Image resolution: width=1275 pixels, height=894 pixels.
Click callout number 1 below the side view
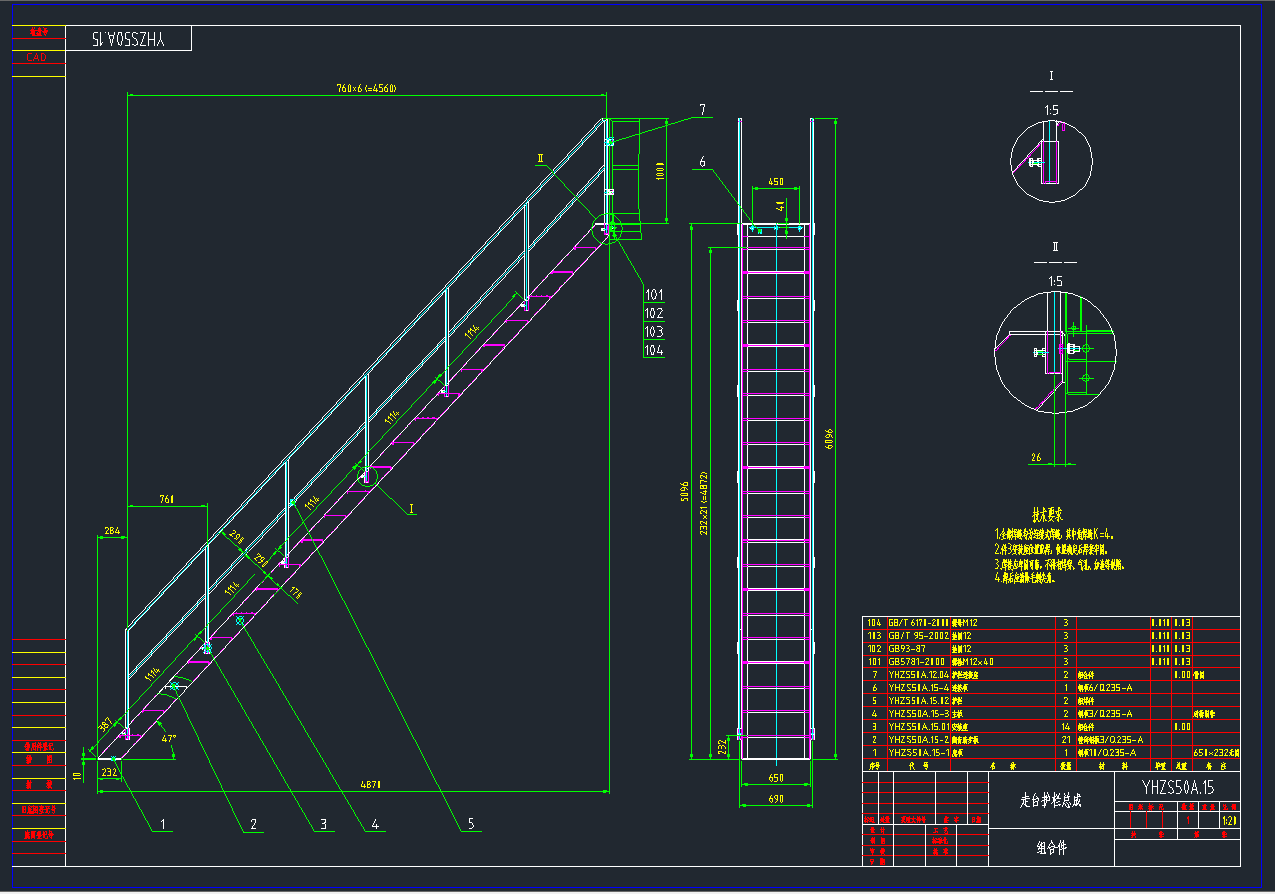coord(165,824)
